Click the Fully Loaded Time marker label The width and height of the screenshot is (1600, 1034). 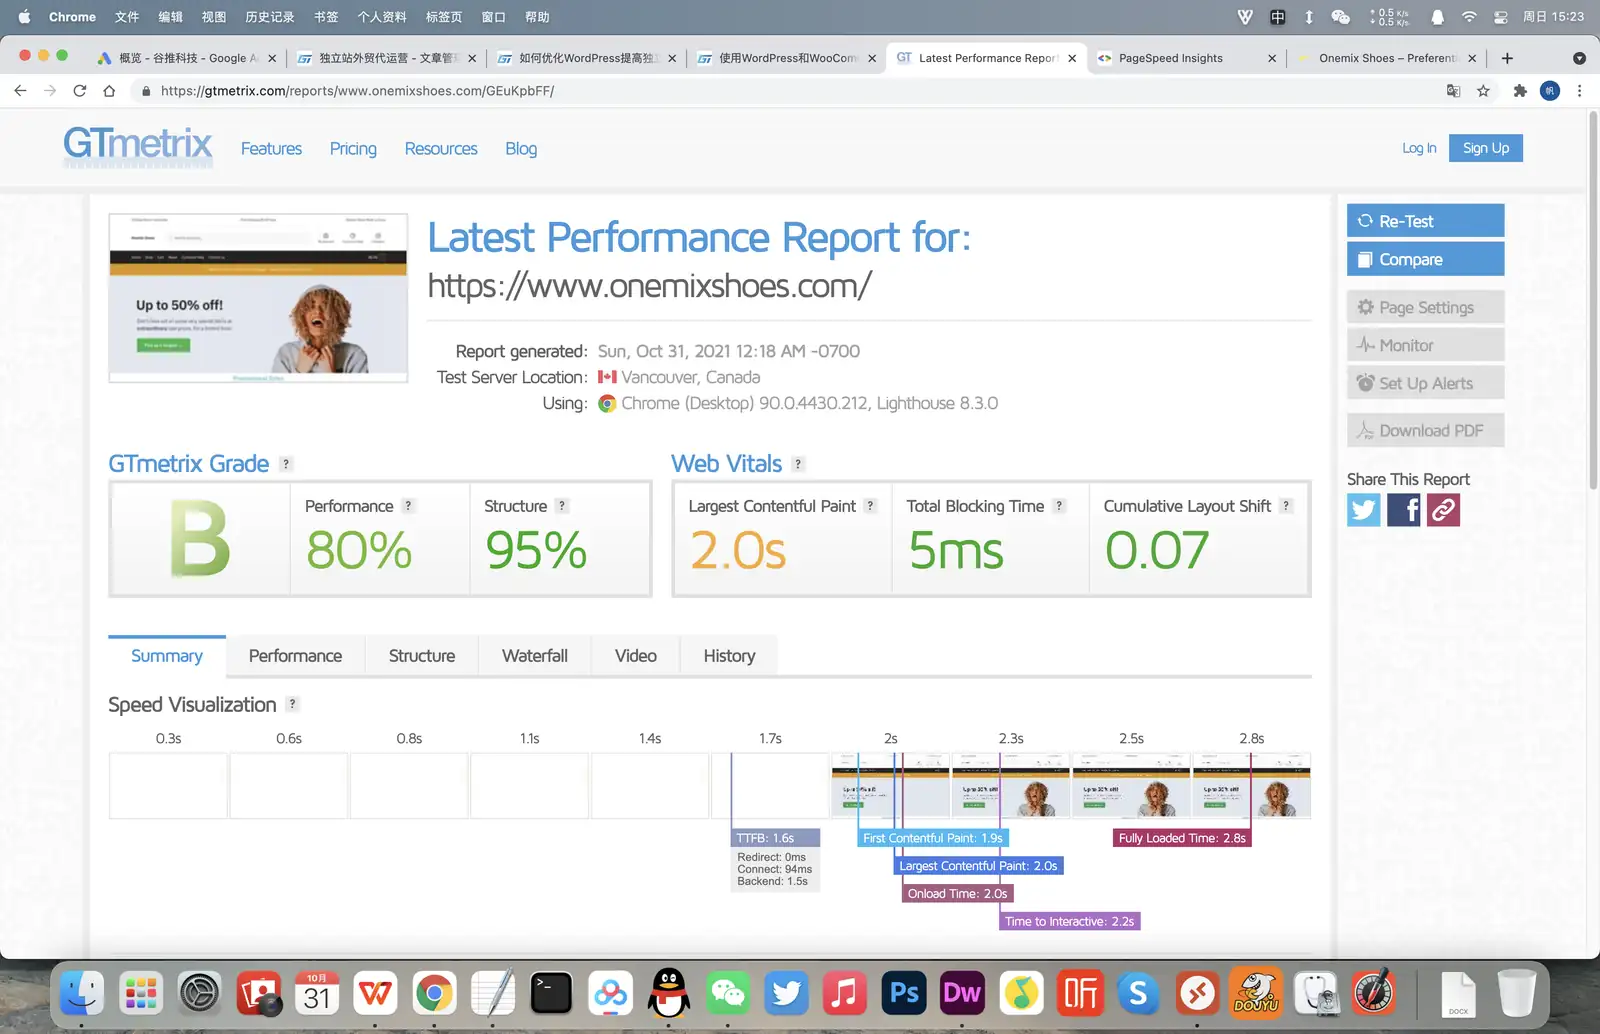pos(1182,838)
